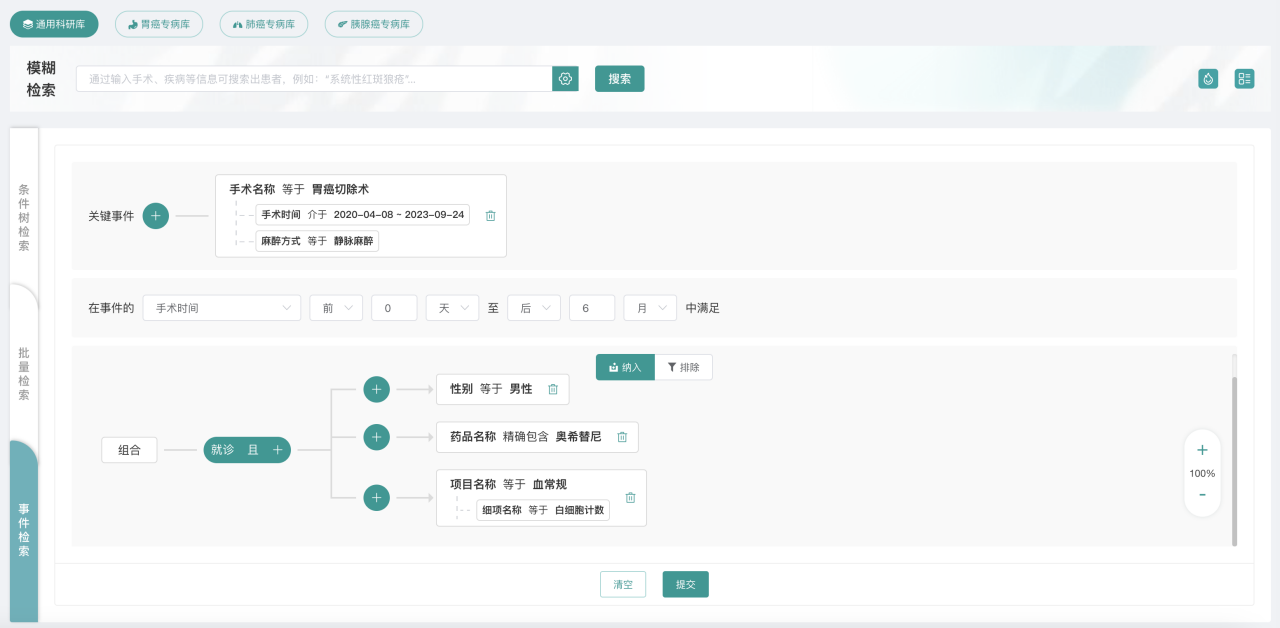The image size is (1280, 628).
Task: Switch to 胰腺癌专病库 tab
Action: [x=374, y=24]
